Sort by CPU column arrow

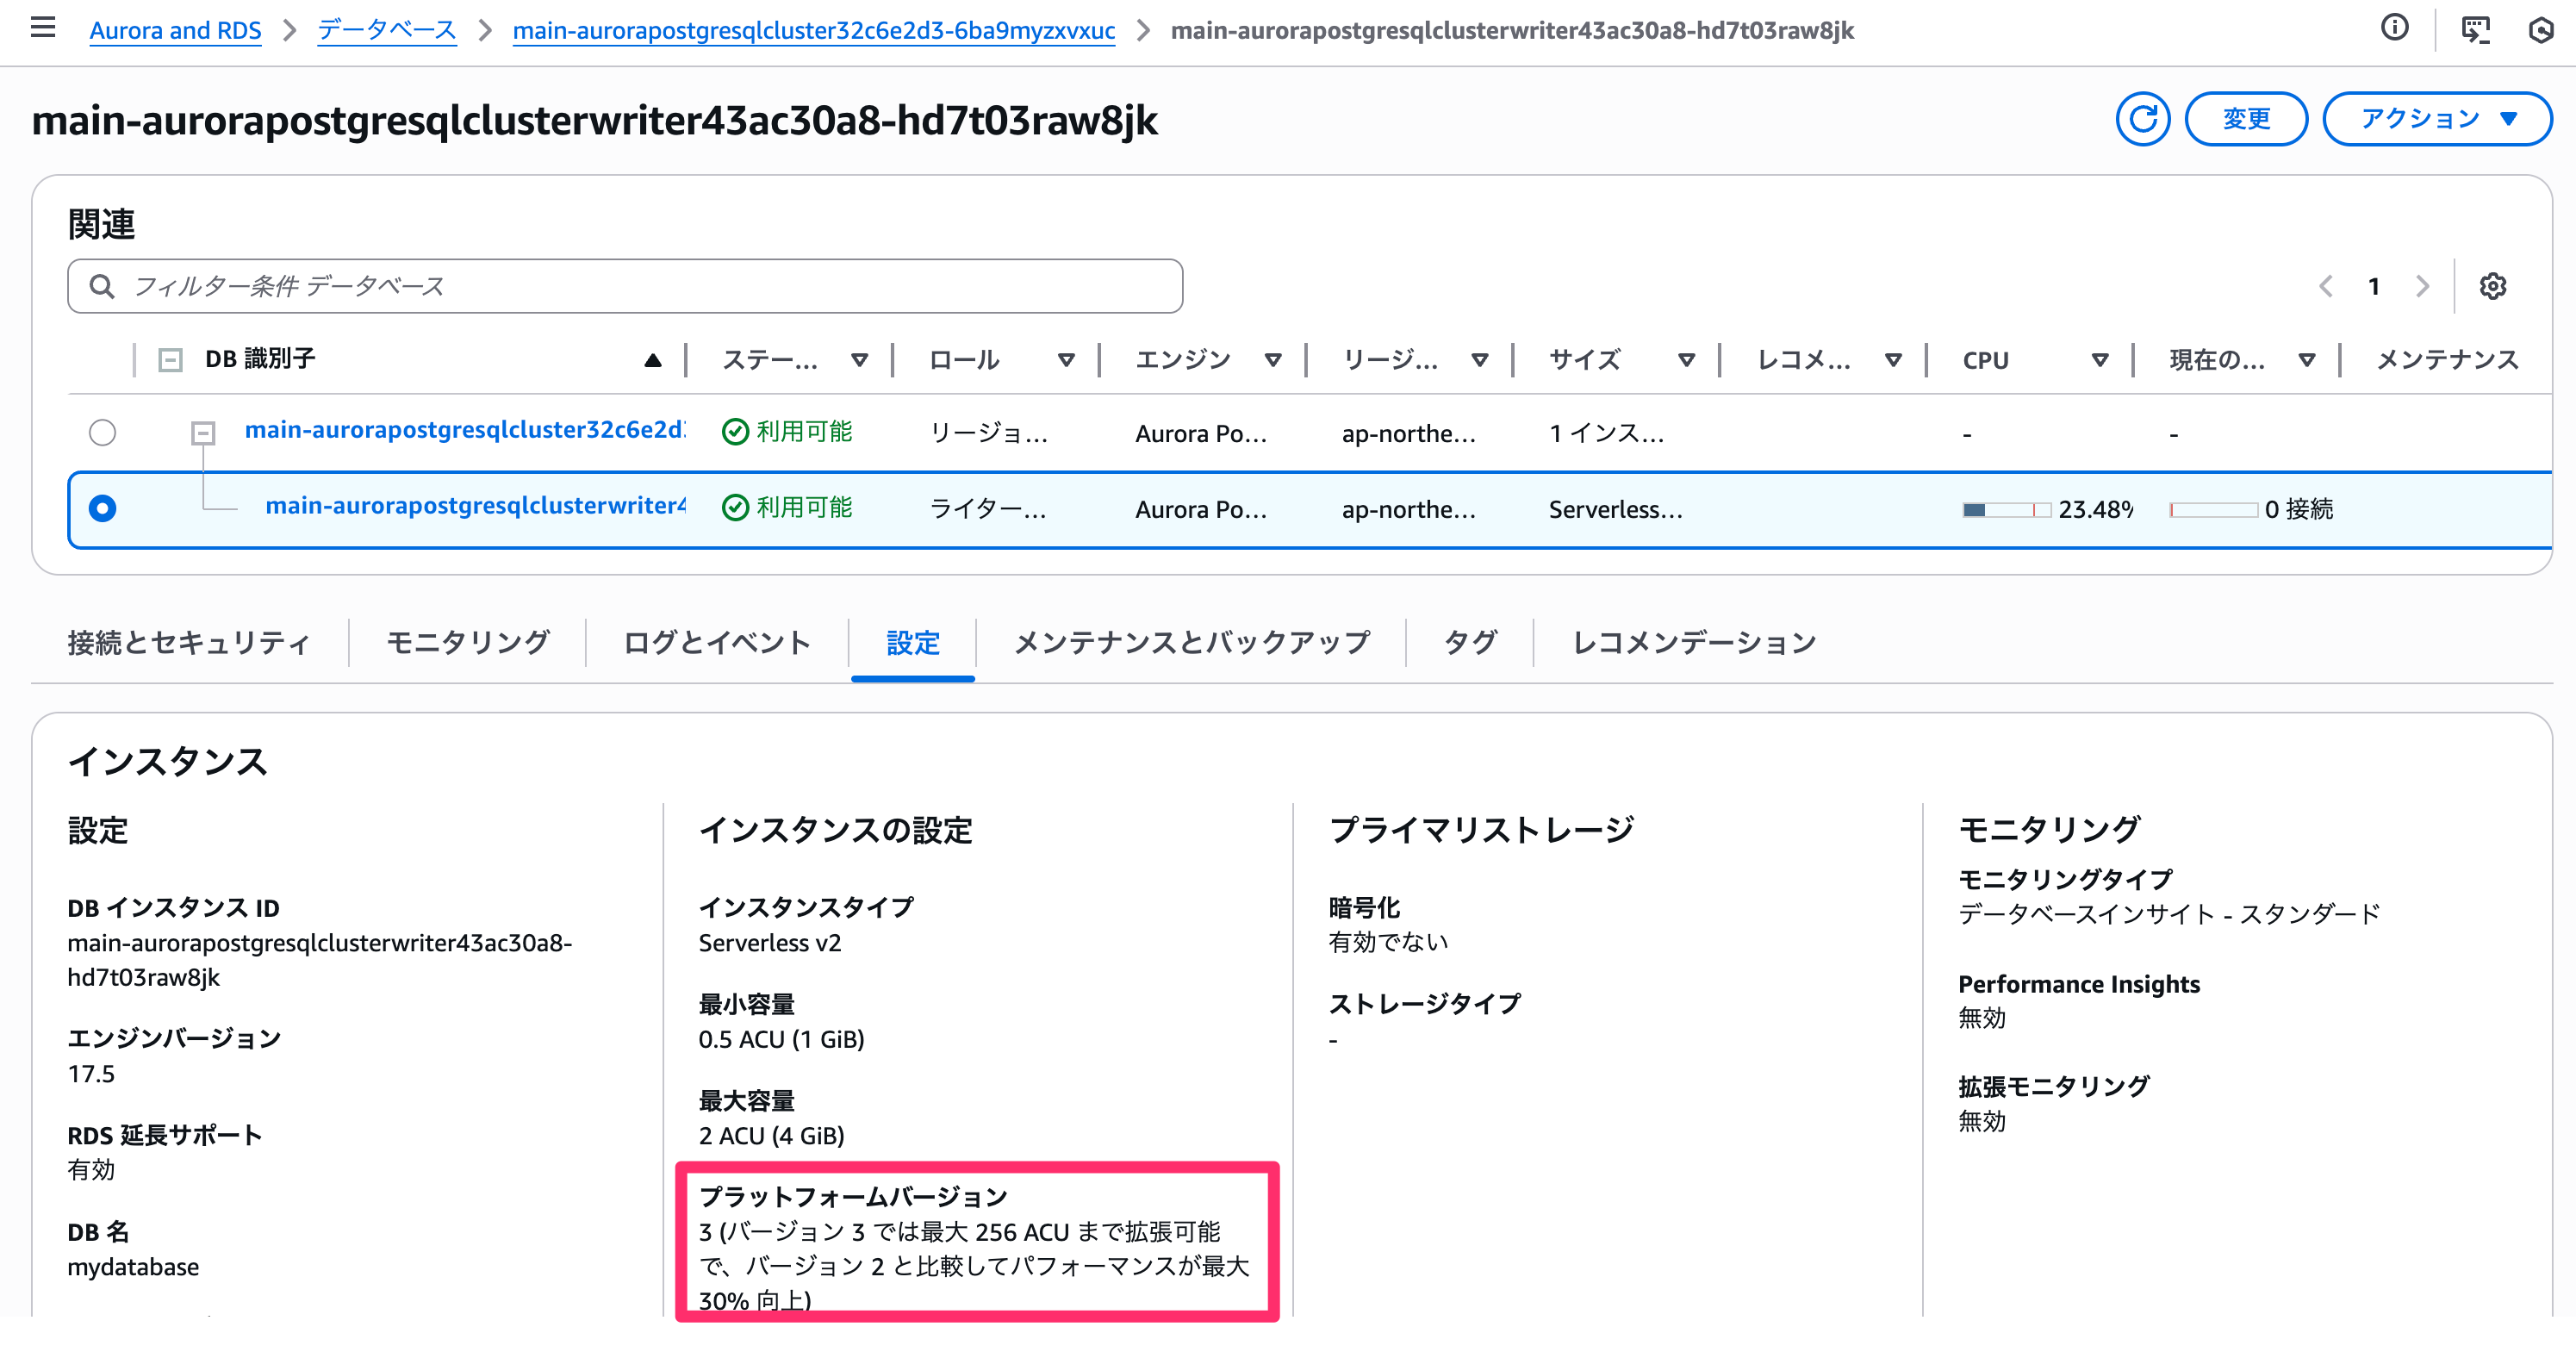(2100, 360)
